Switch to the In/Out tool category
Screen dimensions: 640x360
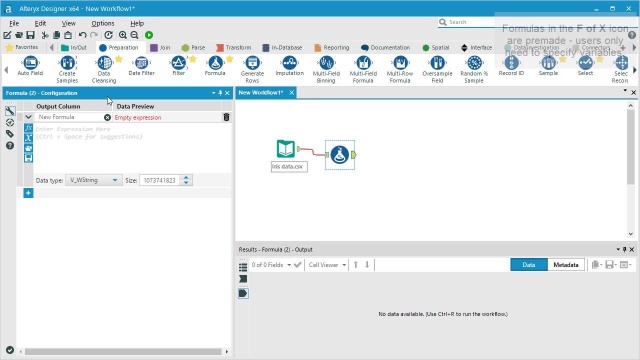coord(74,48)
